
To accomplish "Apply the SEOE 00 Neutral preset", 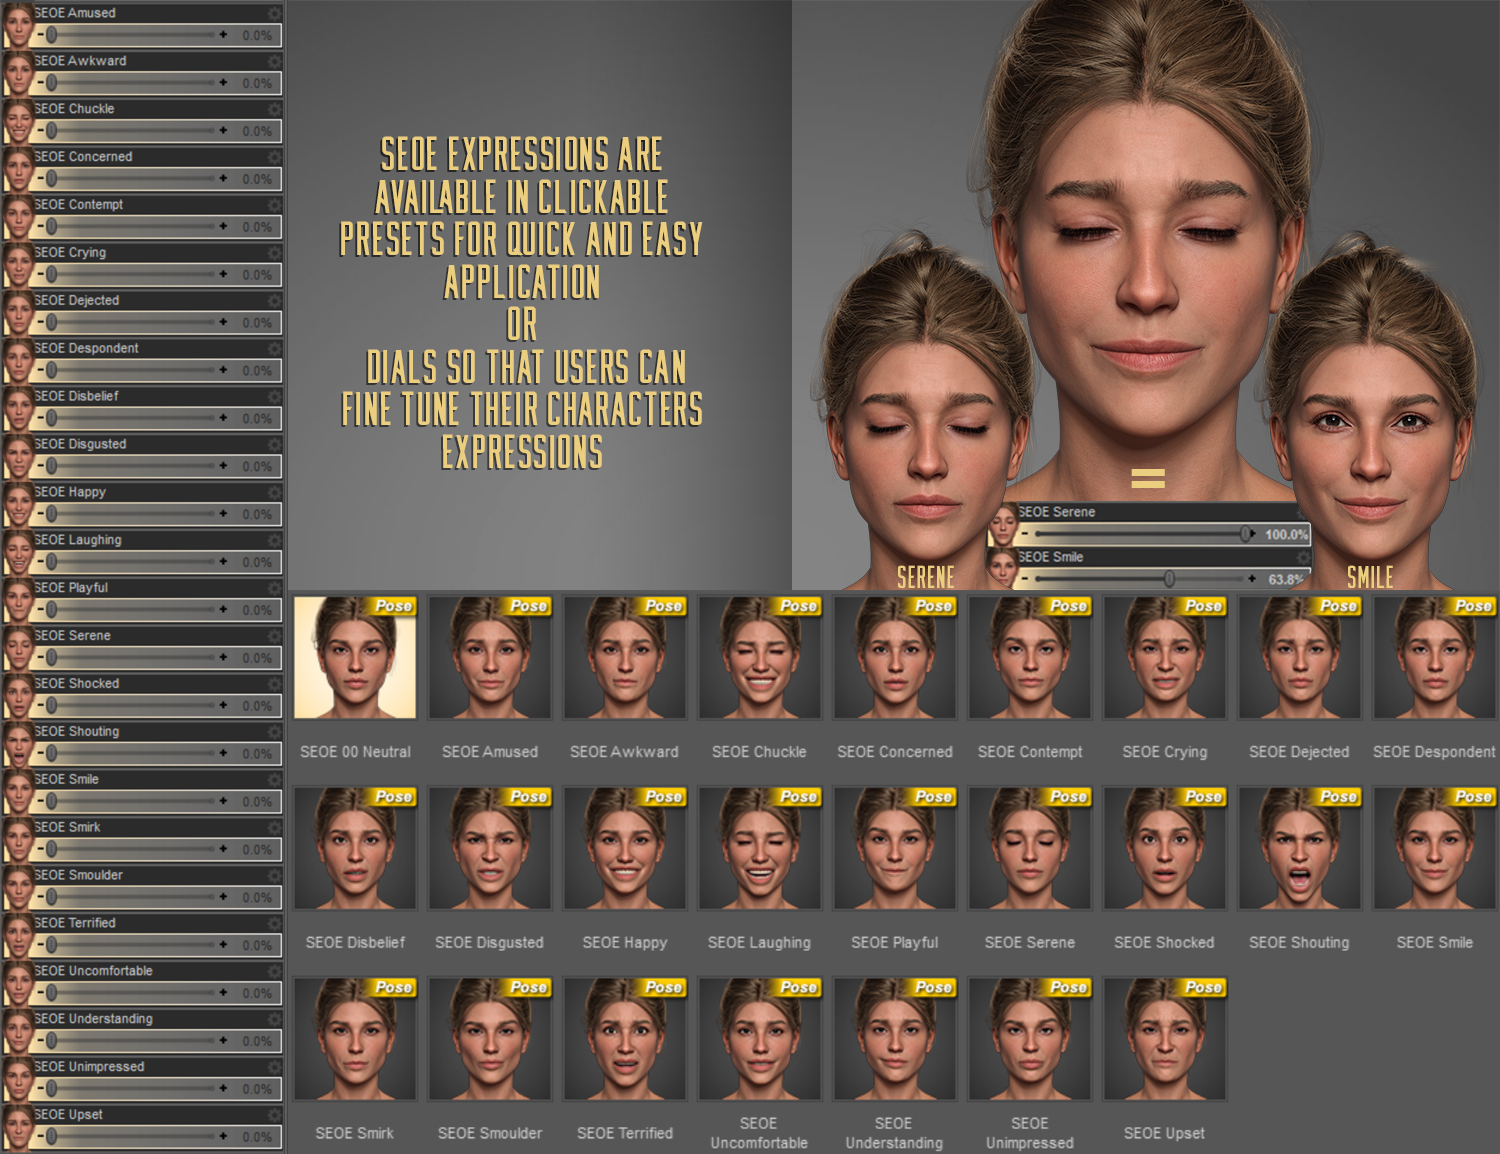I will pos(356,658).
